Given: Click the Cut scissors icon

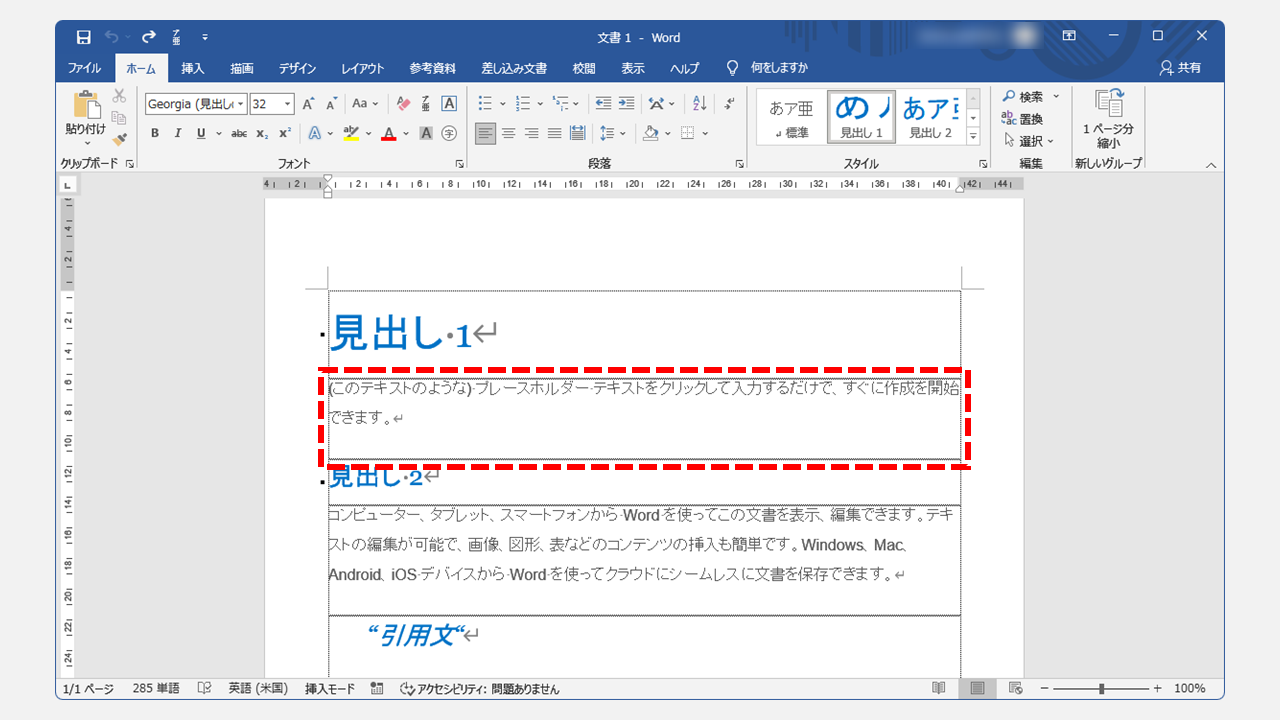Looking at the screenshot, I should coord(119,96).
